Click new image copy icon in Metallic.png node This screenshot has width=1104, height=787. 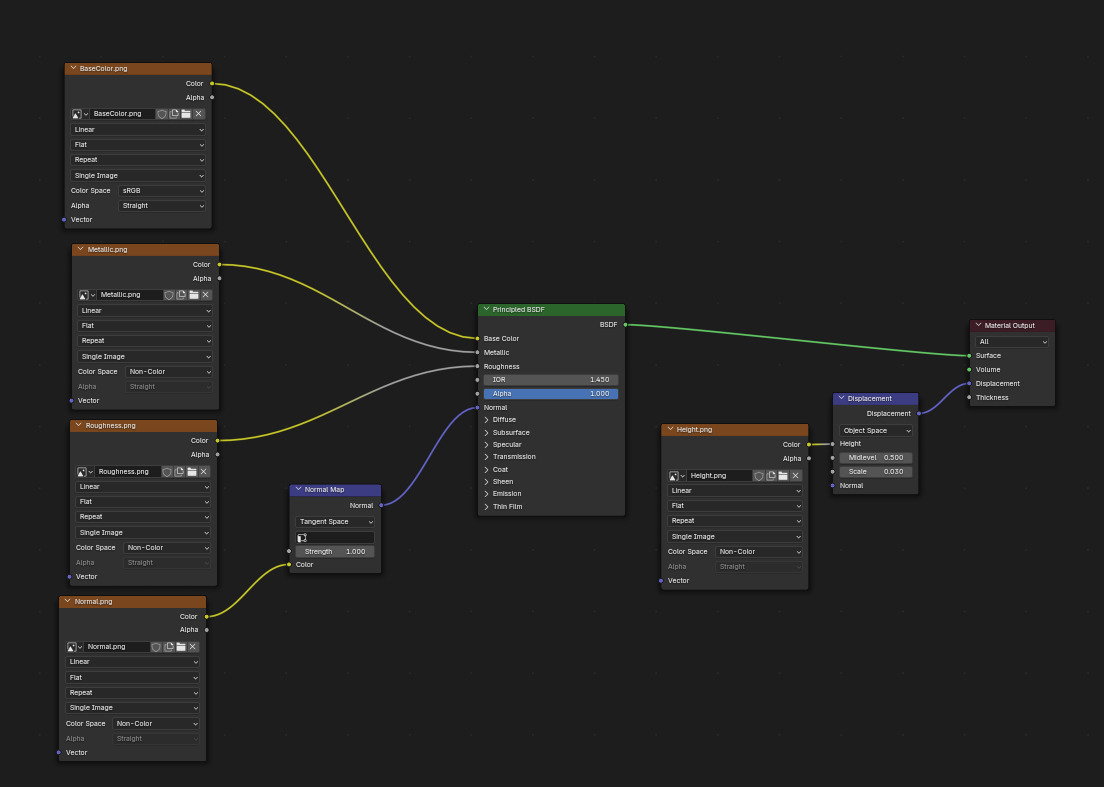click(x=181, y=295)
